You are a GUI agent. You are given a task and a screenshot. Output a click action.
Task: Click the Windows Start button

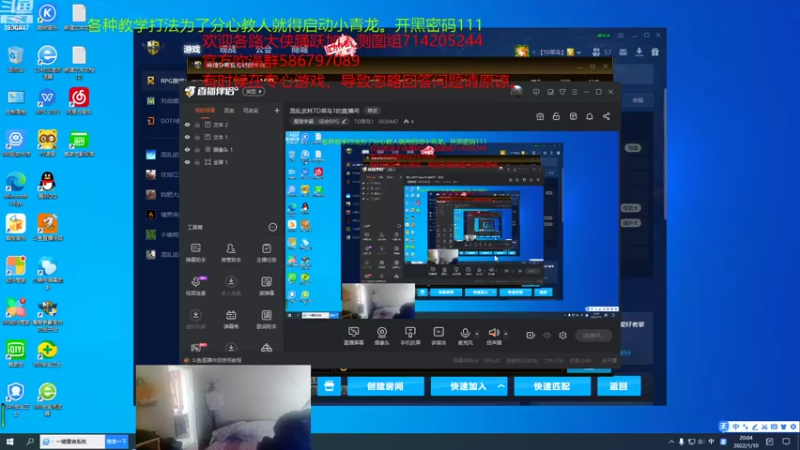click(10, 441)
